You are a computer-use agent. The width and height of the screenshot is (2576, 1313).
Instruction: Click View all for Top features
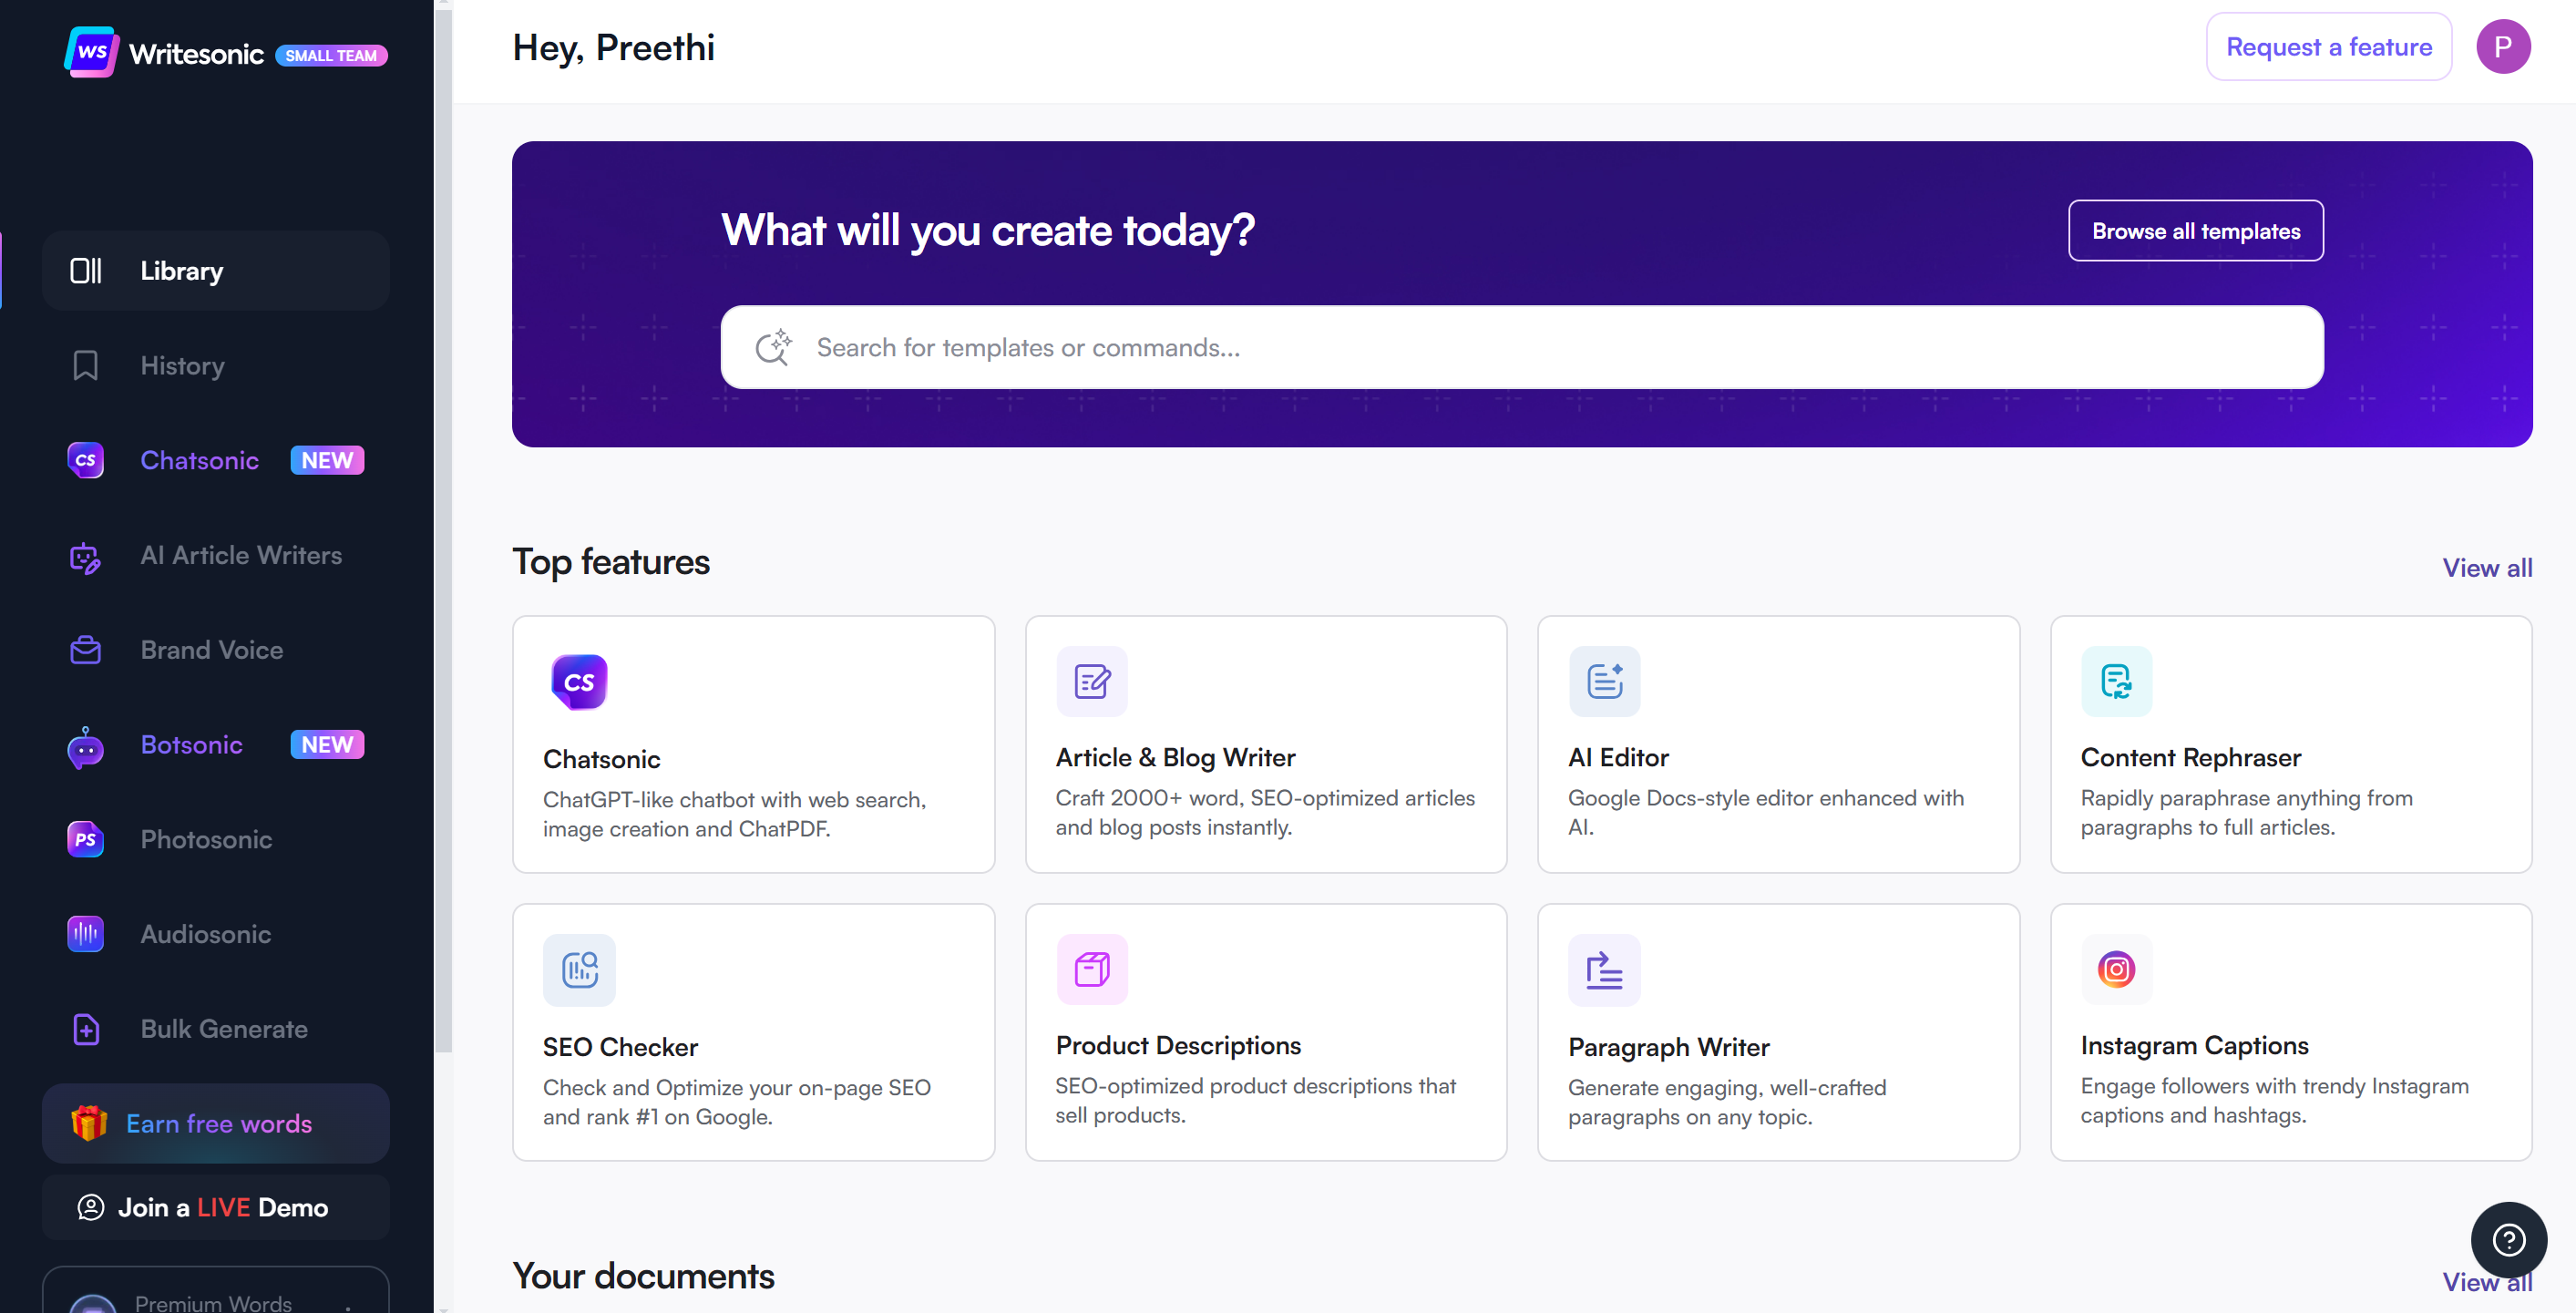click(x=2486, y=568)
